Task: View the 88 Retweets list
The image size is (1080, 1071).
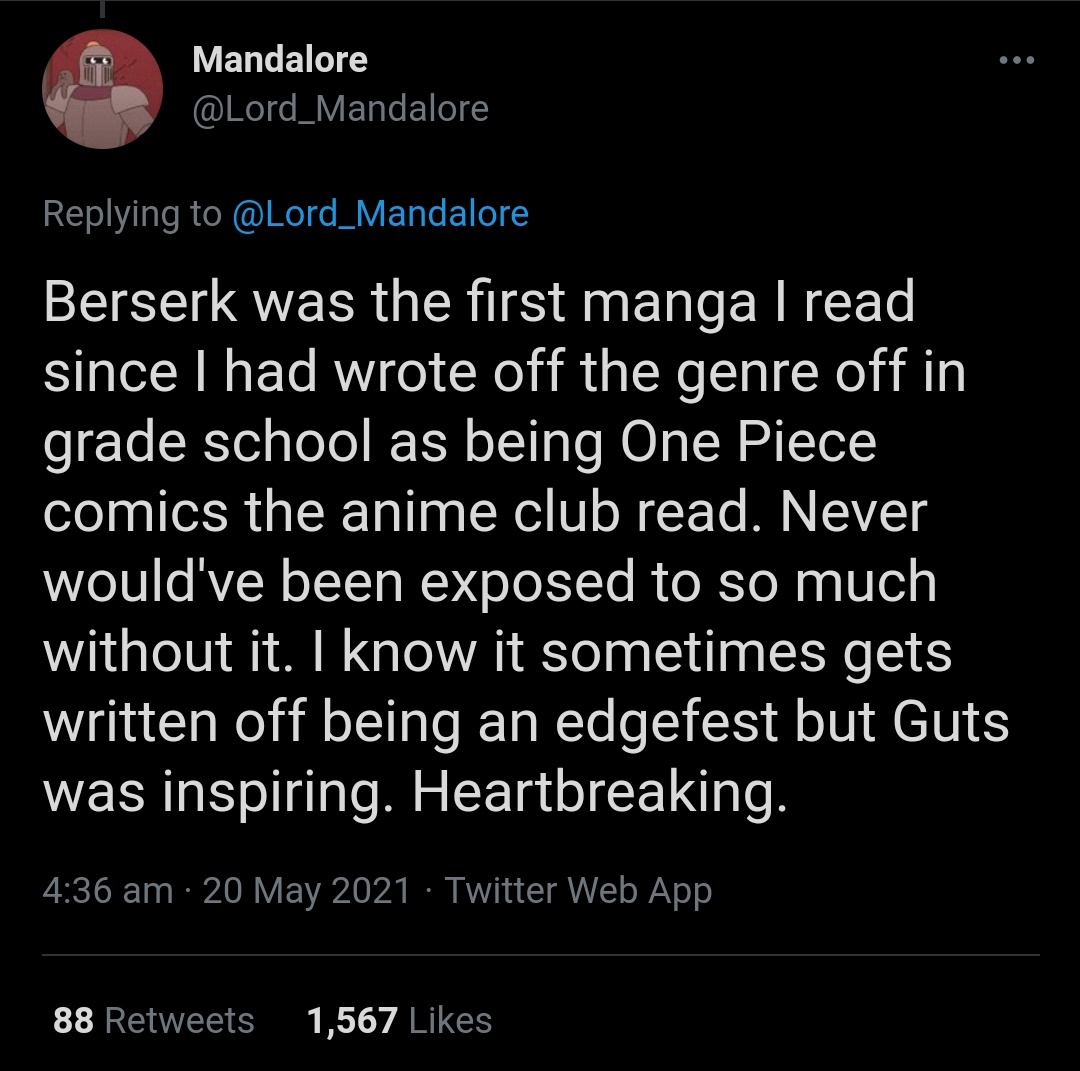Action: coord(154,1020)
